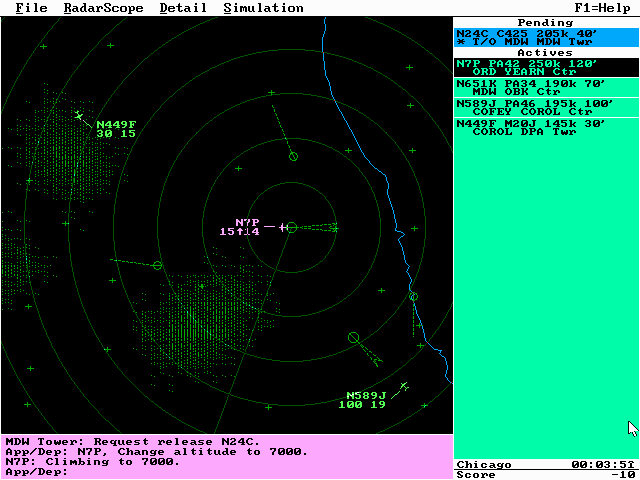Click the airport circle on the lake shoreline

click(413, 296)
